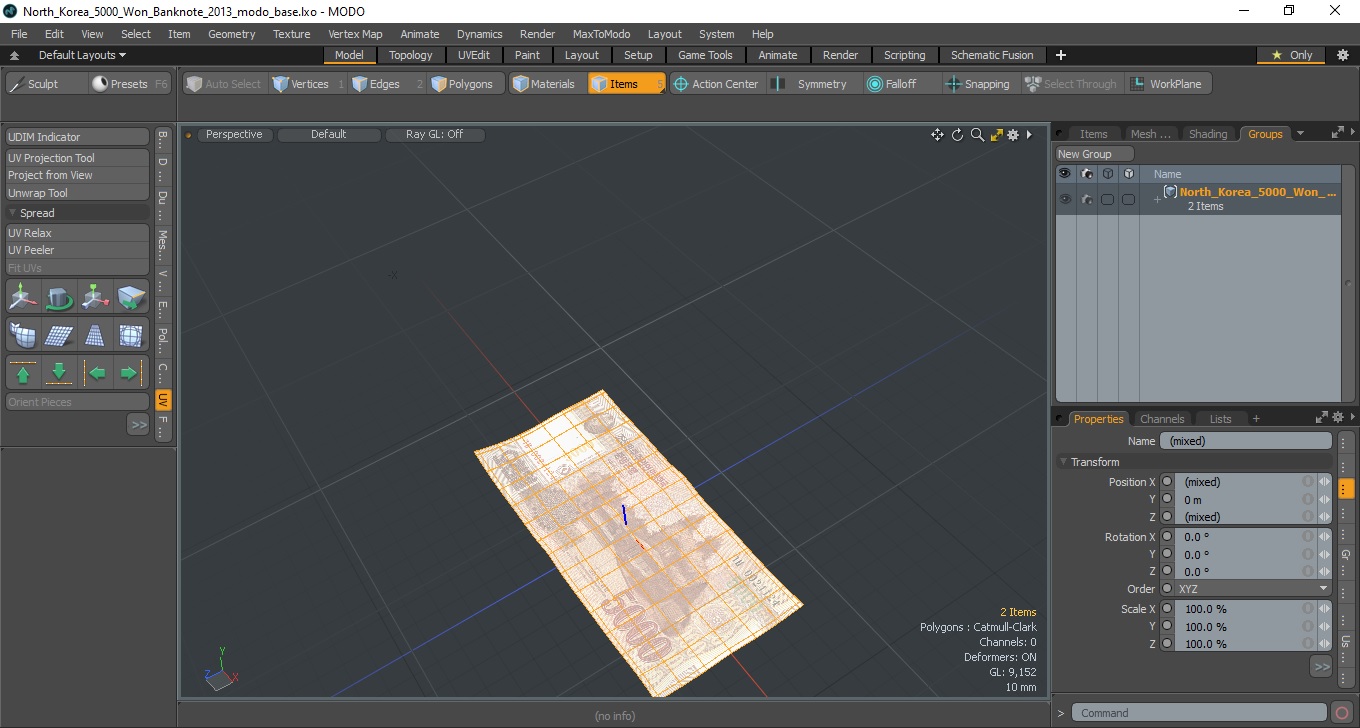Toggle Auto Select mode
The image size is (1360, 728).
[224, 84]
